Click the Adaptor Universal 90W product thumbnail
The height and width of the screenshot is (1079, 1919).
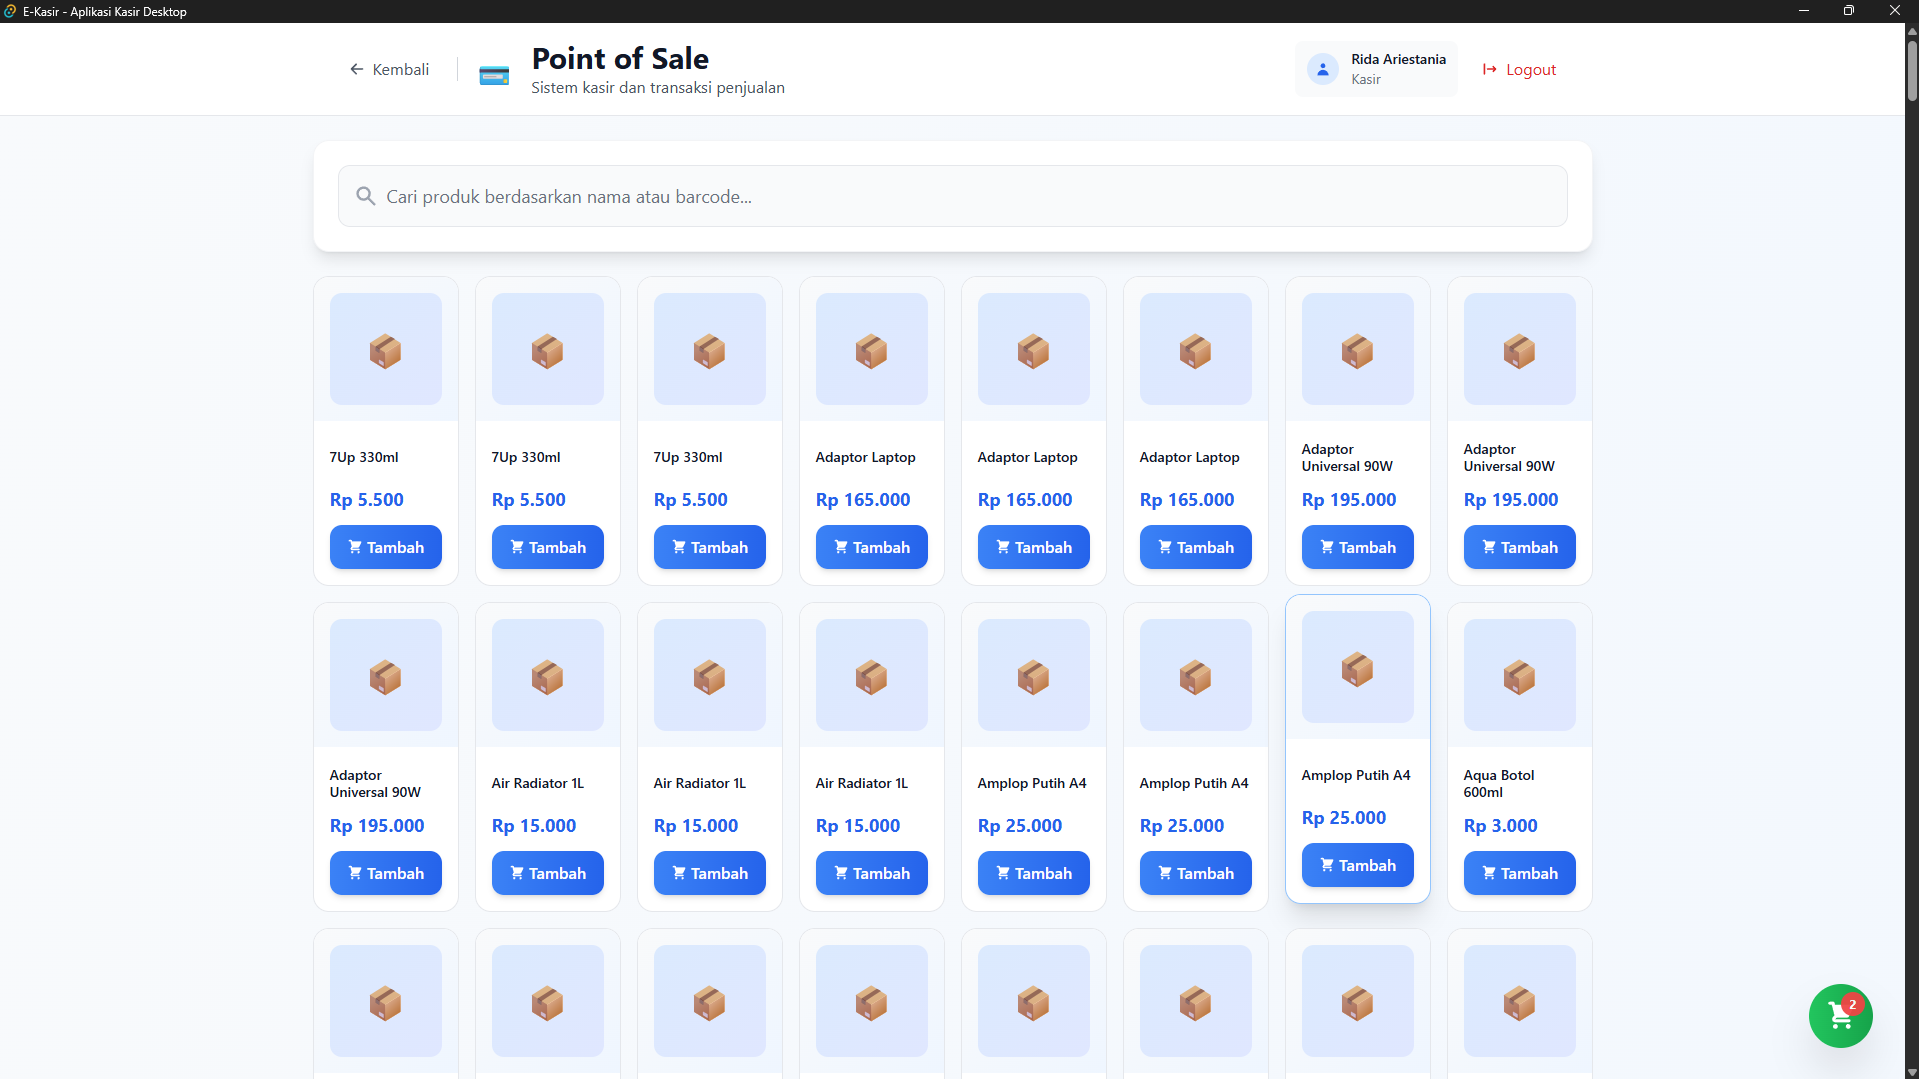click(x=1357, y=349)
